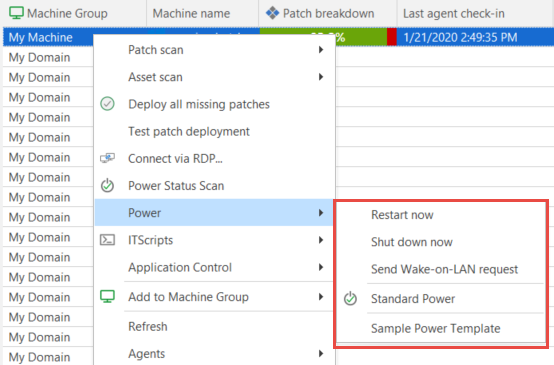Choose Restart now in Power submenu
The image size is (554, 365).
click(x=440, y=215)
